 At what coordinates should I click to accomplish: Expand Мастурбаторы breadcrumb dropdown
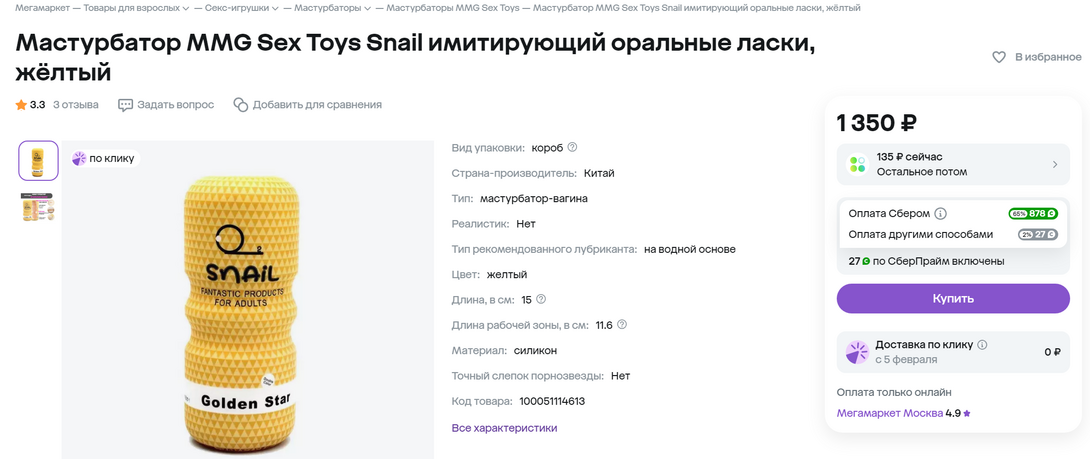(367, 8)
